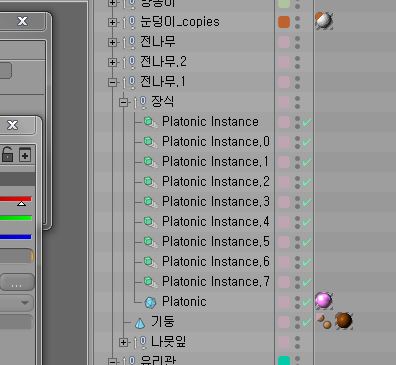The image size is (396, 365).
Task: Click the red color channel slider
Action: click(x=16, y=199)
